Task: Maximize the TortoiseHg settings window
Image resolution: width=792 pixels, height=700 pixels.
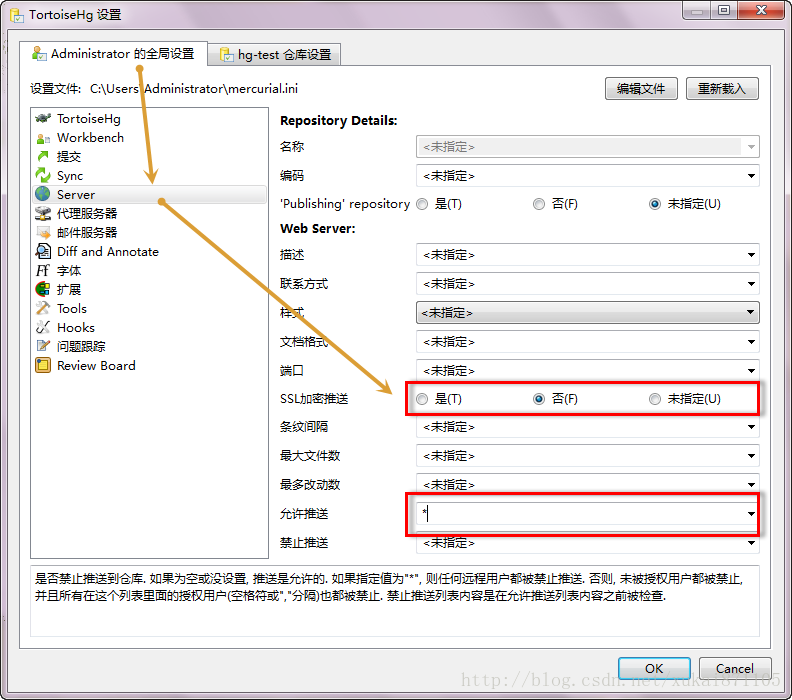Action: click(x=724, y=10)
